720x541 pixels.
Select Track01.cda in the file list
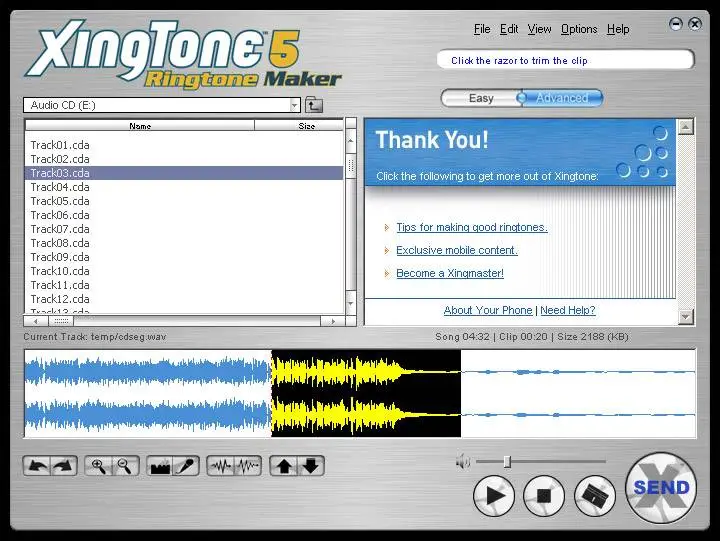(x=184, y=145)
